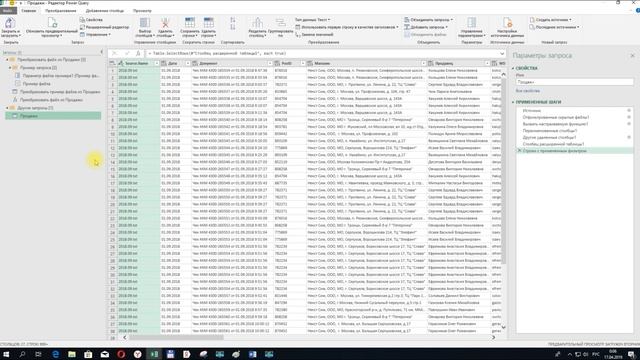Collapse the Queries navigation pane
This screenshot has height=360, width=640.
pos(102,52)
